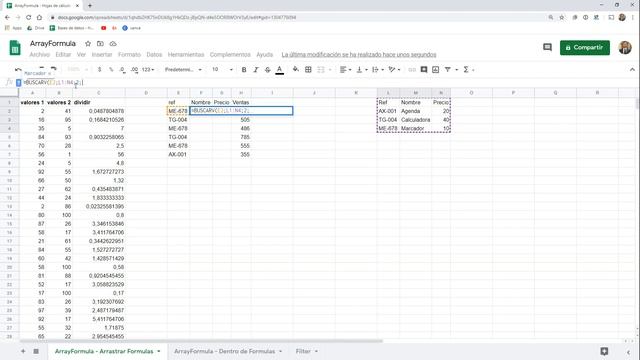Show side panel chevron
The image size is (640, 360).
coord(629,352)
